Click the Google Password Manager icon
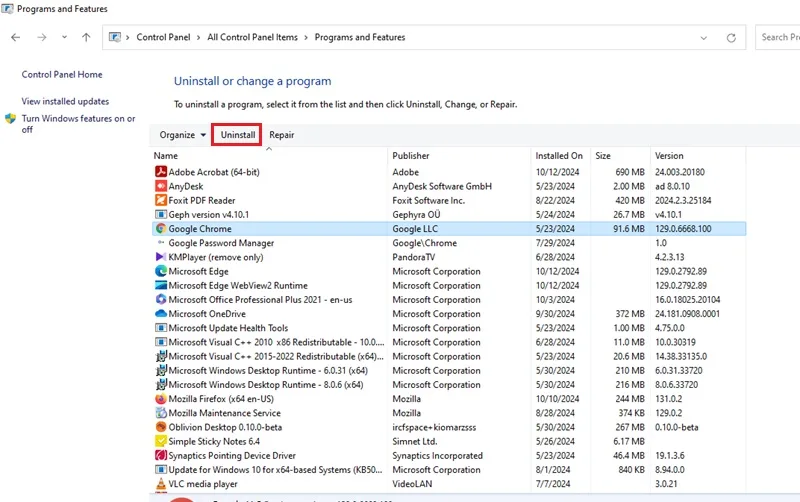 pos(161,243)
